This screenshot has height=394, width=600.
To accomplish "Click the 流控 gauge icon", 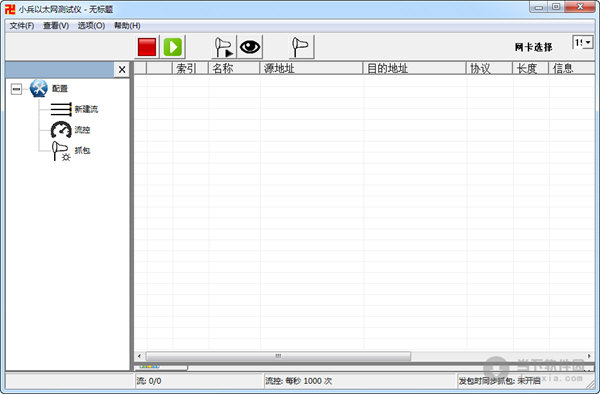I will coord(61,130).
